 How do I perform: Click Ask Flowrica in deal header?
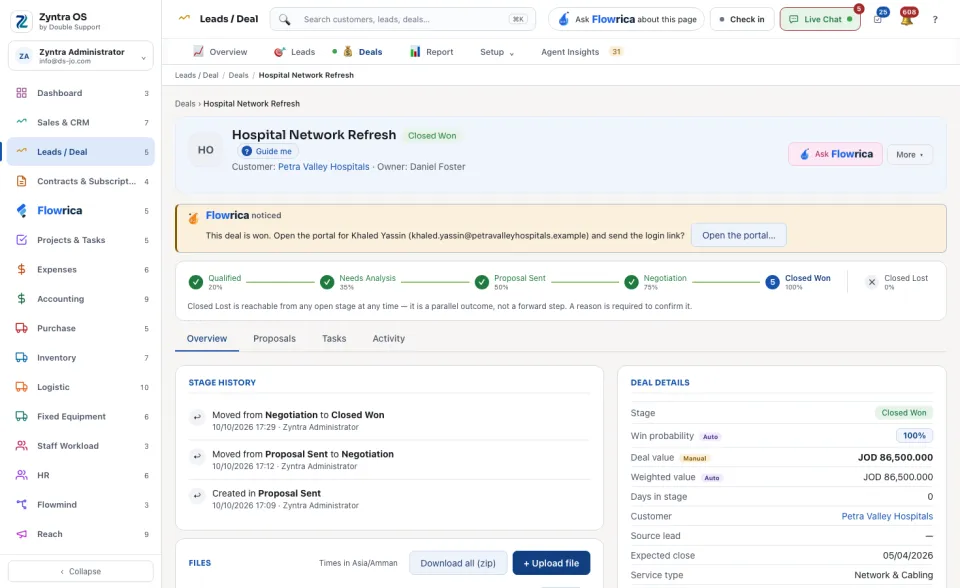click(x=836, y=154)
